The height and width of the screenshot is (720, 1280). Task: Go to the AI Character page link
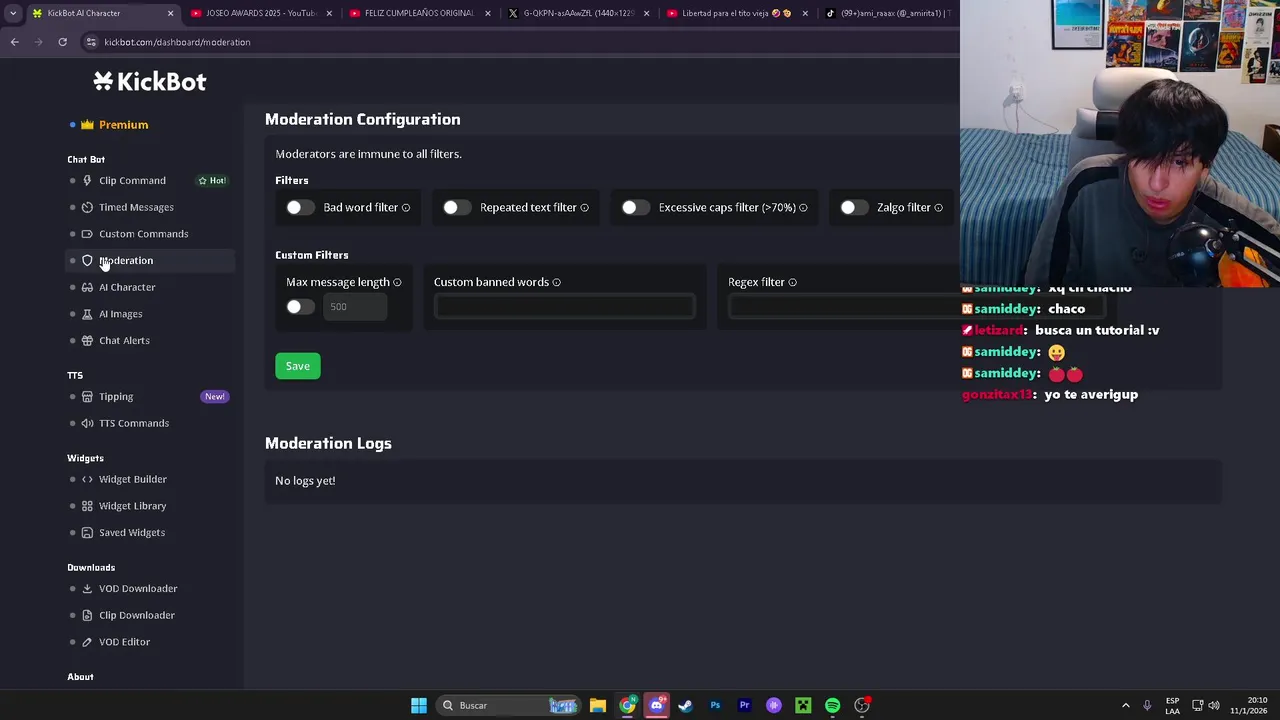[127, 287]
